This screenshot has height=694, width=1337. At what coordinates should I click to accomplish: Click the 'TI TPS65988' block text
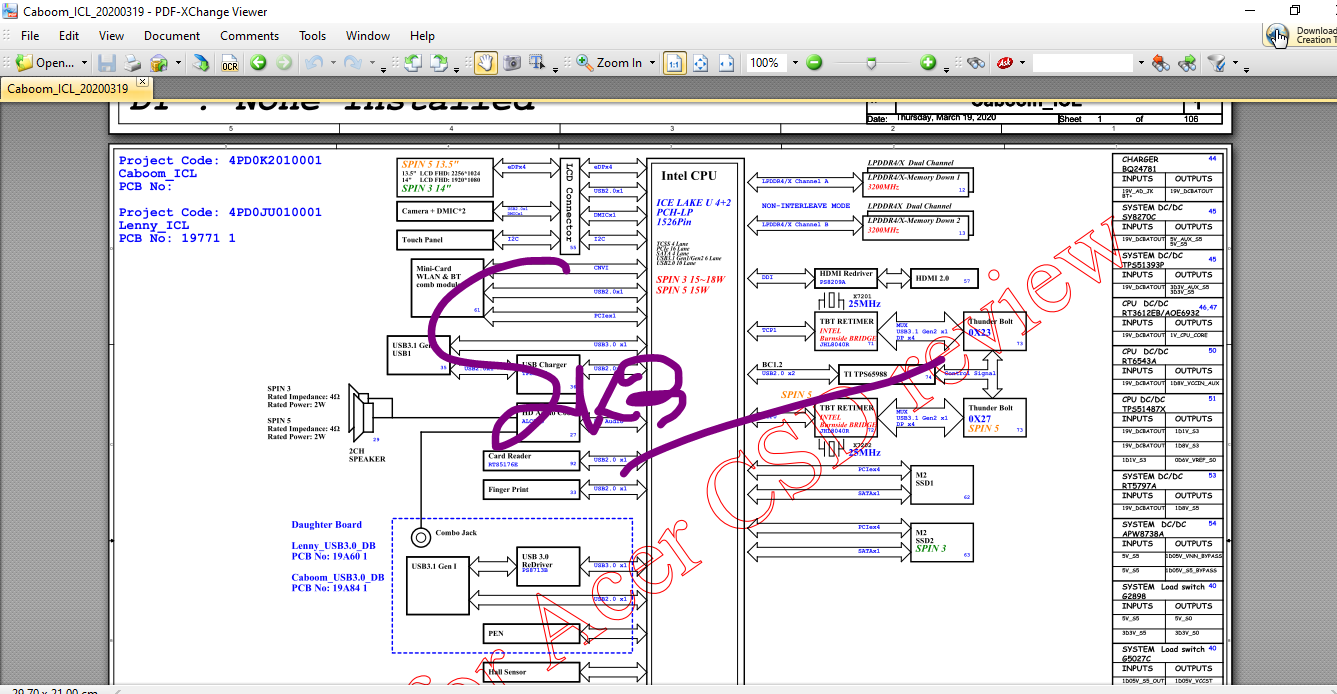pos(866,374)
